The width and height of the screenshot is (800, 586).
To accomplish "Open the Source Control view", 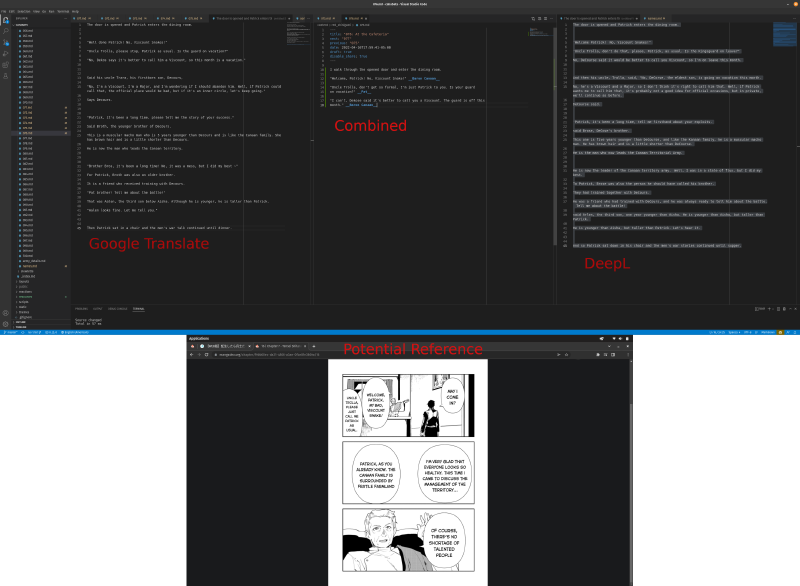I will pos(6,42).
